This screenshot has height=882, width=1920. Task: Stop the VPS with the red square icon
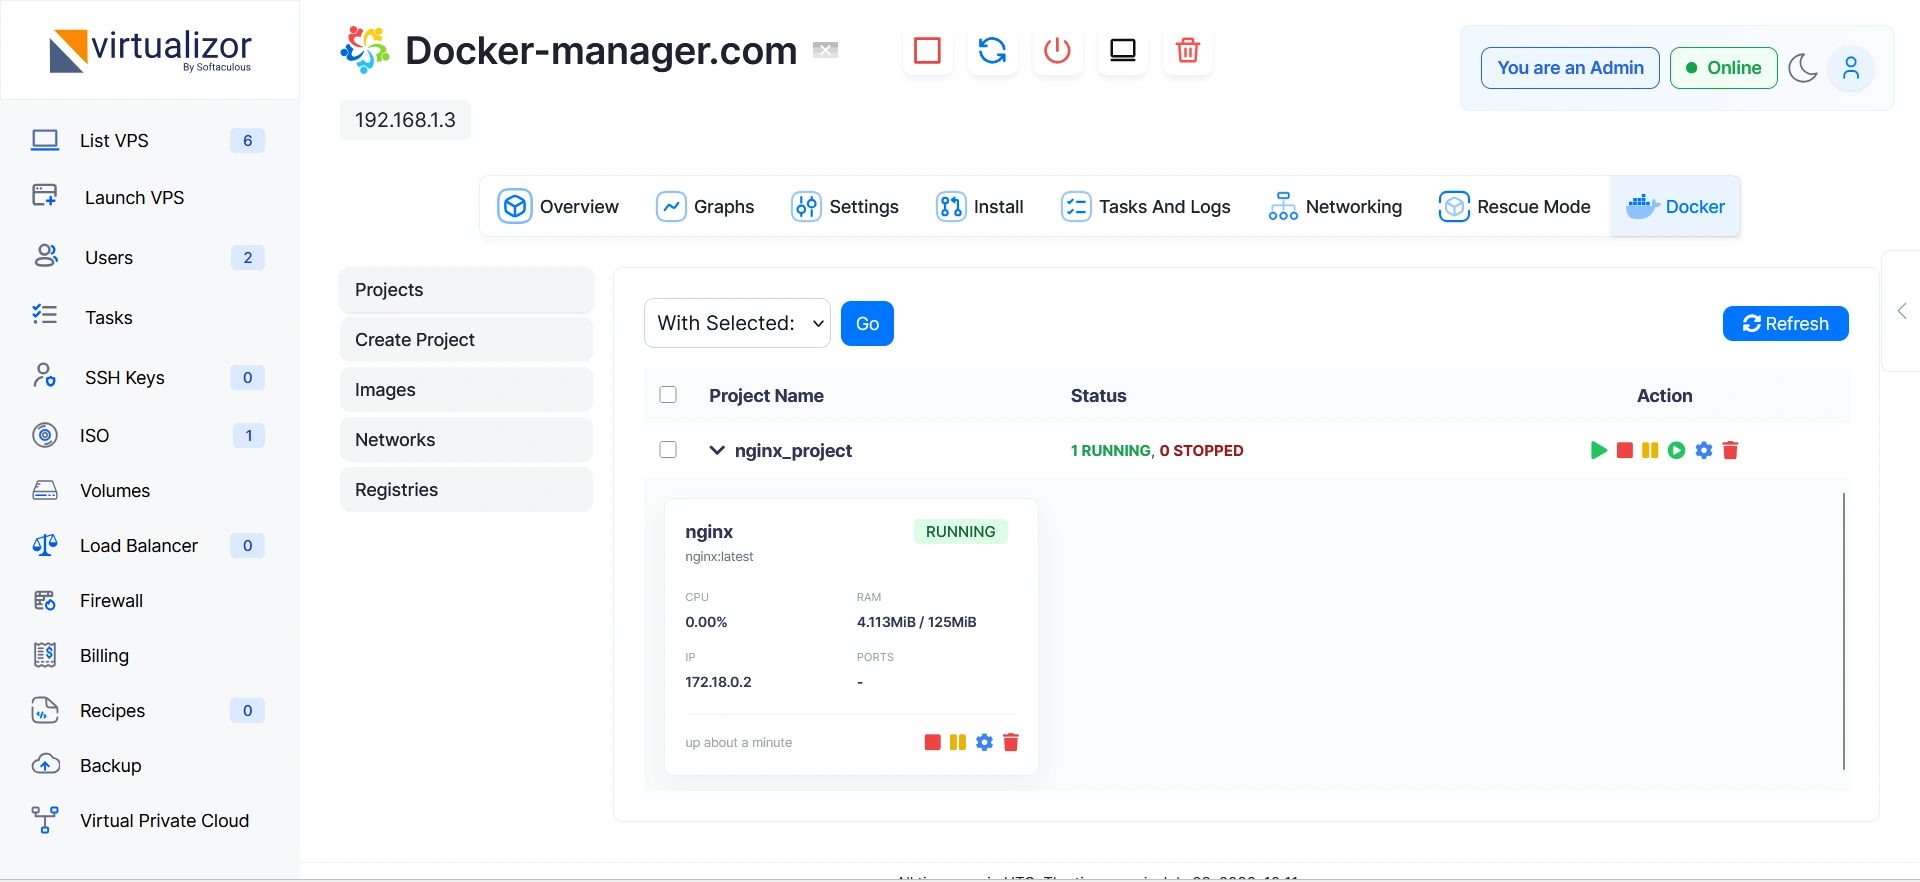(927, 50)
